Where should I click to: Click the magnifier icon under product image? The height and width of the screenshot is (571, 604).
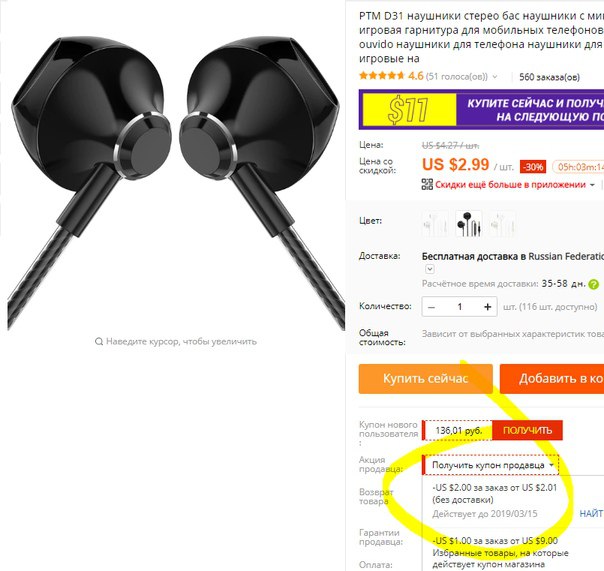(99, 341)
